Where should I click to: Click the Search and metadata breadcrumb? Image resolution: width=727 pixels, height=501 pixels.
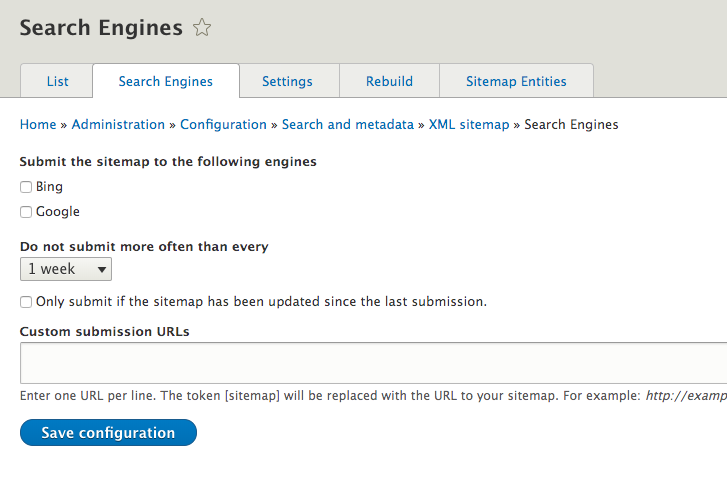[x=347, y=125]
